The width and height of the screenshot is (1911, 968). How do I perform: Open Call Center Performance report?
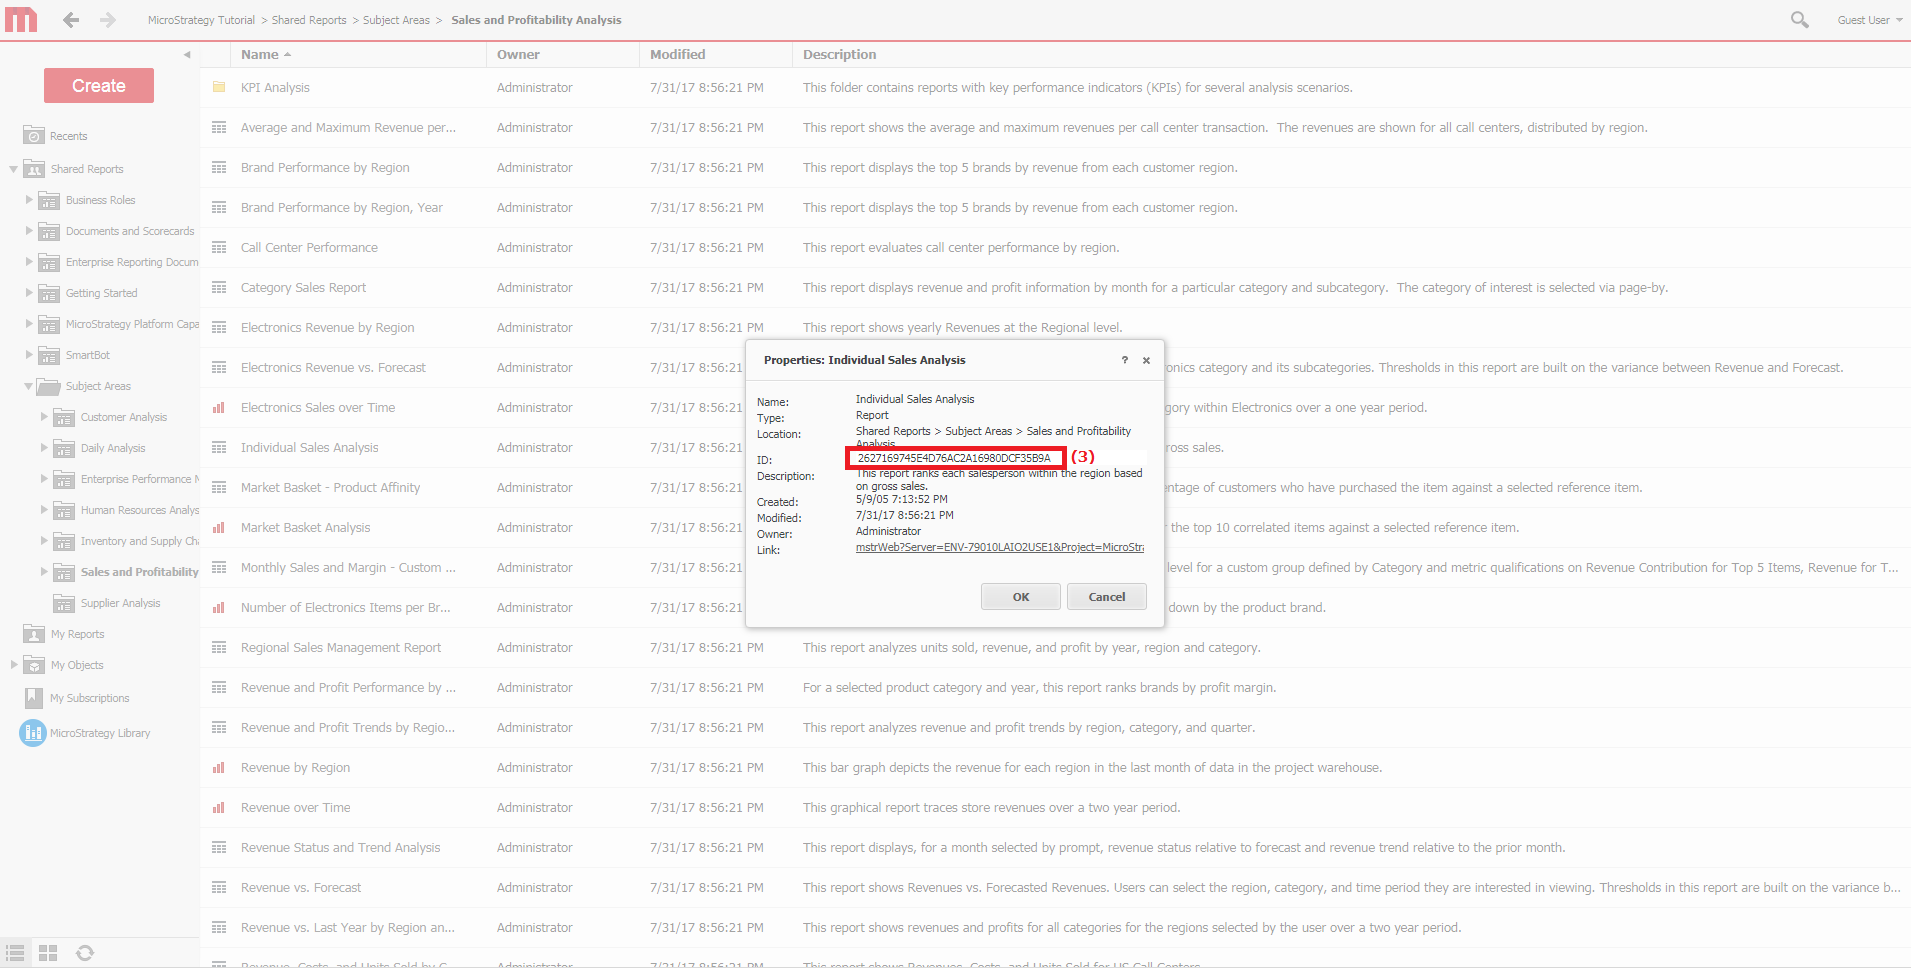(309, 248)
